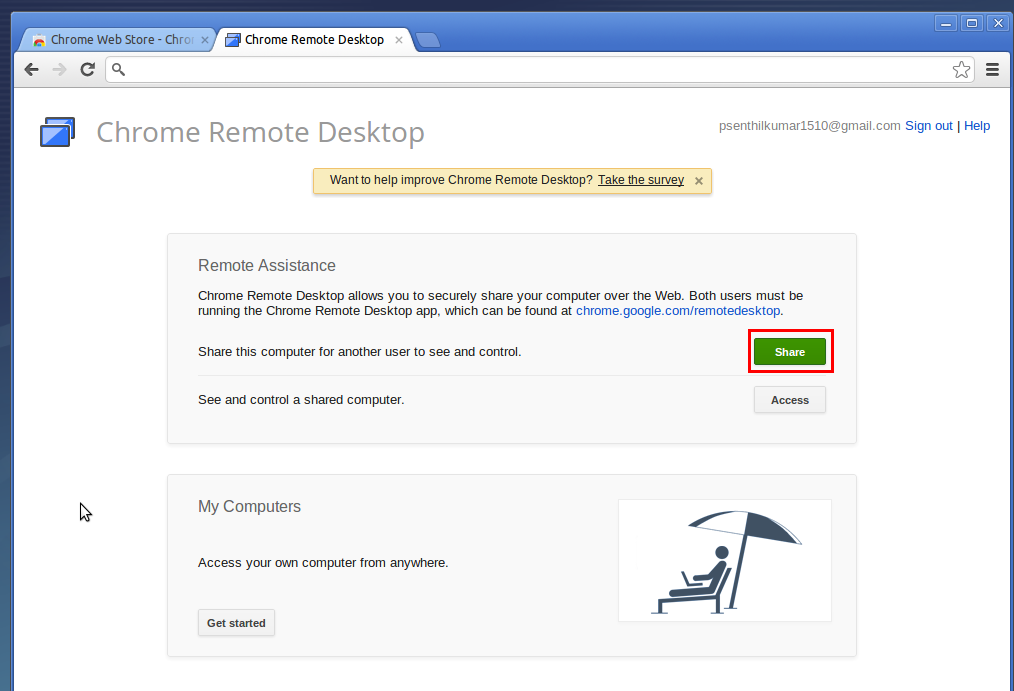This screenshot has height=691, width=1014.
Task: Click the browser back arrow
Action: pos(31,69)
